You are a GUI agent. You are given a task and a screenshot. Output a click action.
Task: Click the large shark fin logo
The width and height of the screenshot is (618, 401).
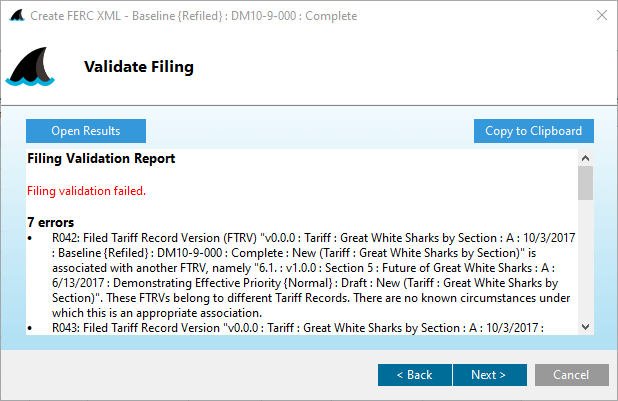(30, 66)
